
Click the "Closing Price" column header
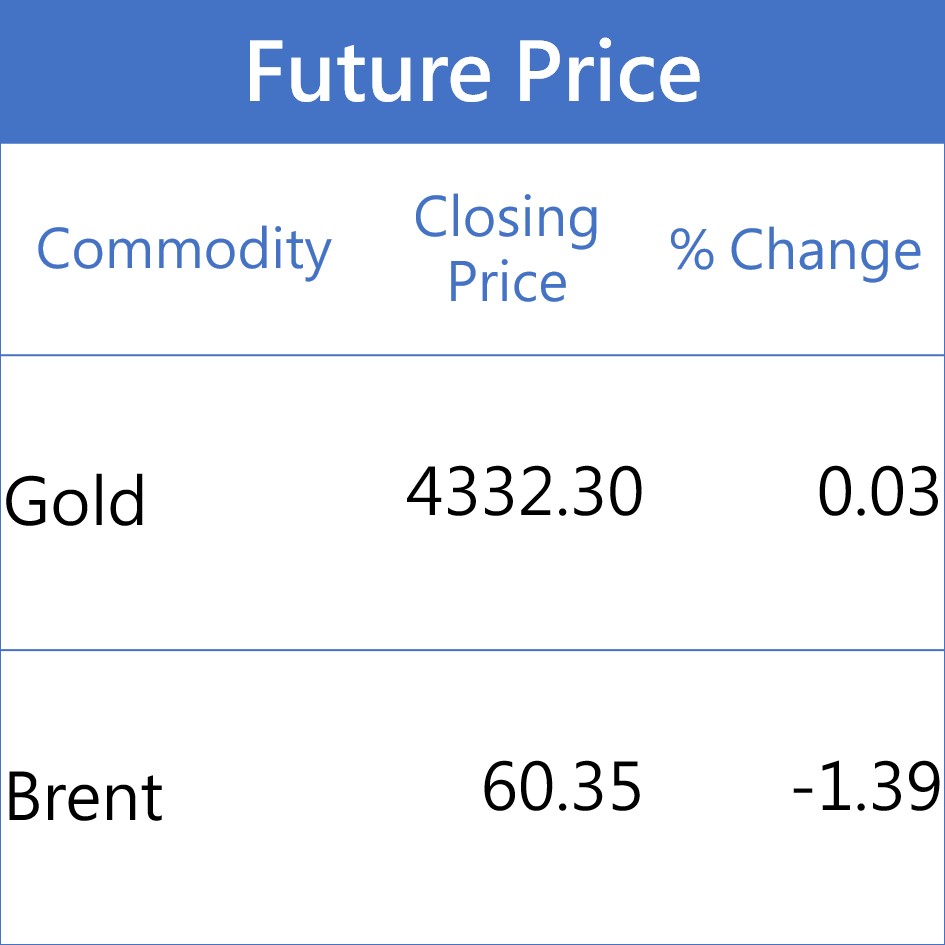507,249
